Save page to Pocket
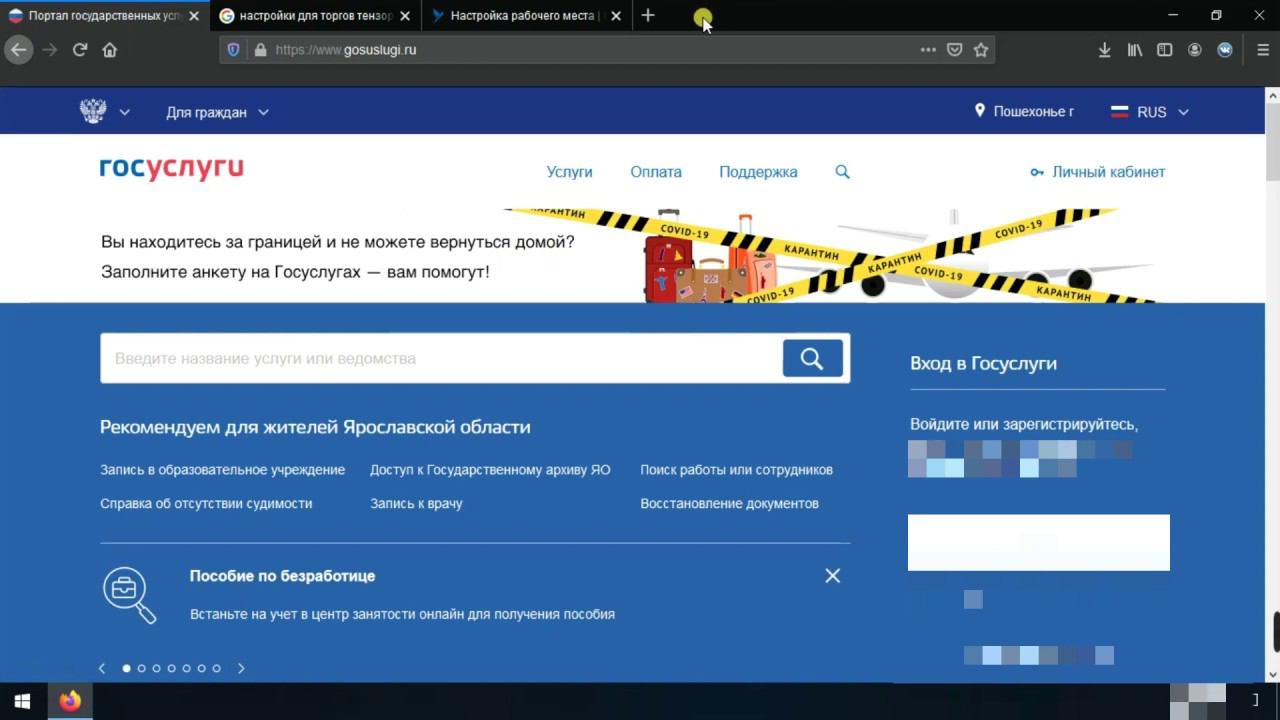 click(955, 50)
